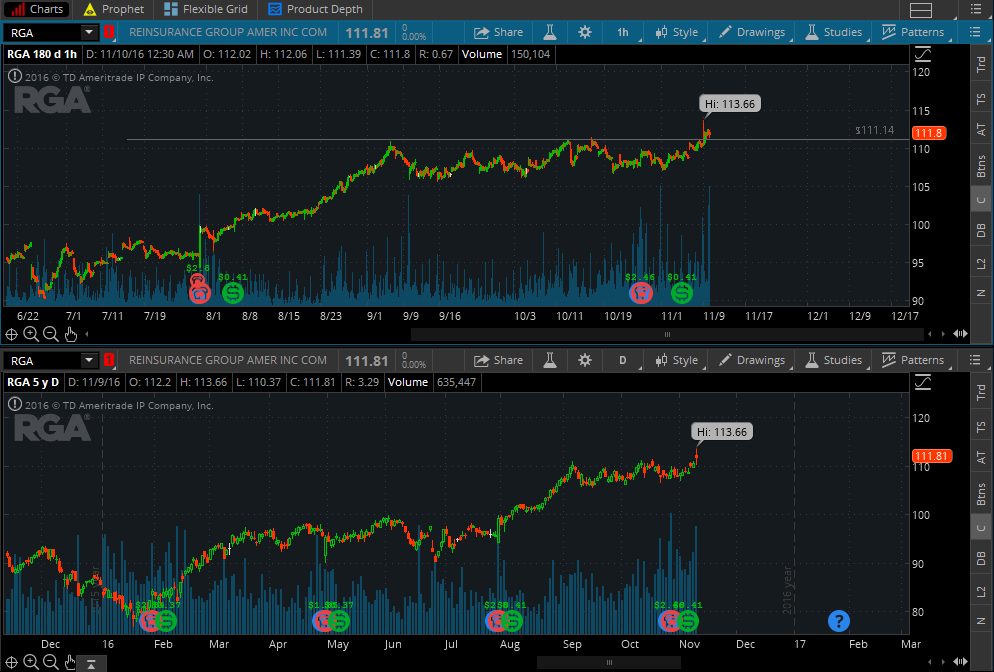Open the list menu icon in upper chart toolbar
The image size is (994, 672).
coord(975,32)
